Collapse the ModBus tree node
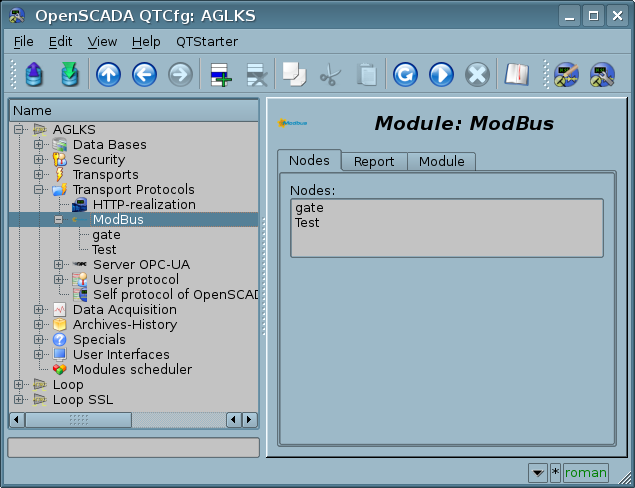 click(59, 220)
